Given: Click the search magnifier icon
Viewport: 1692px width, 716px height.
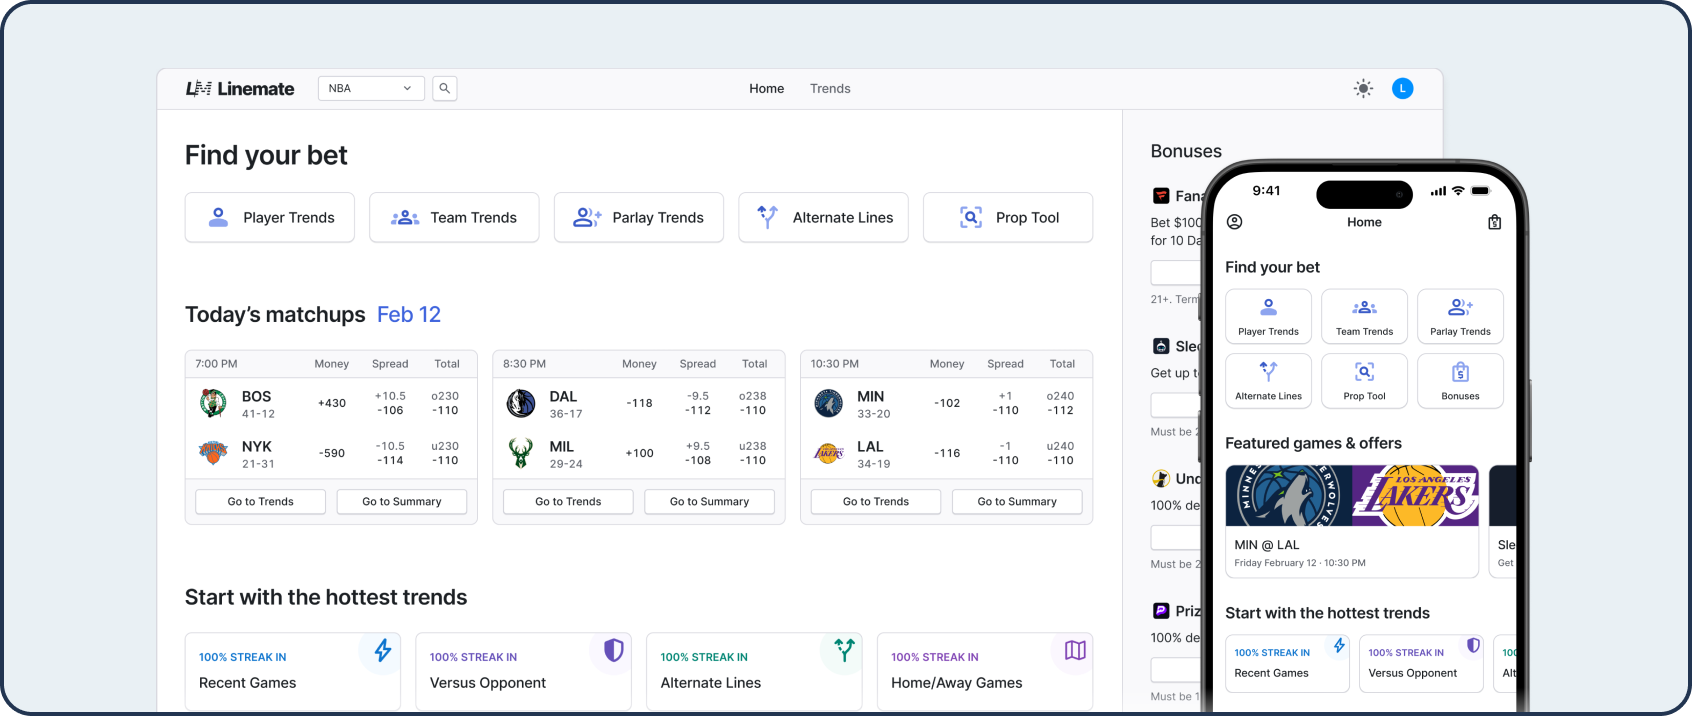Looking at the screenshot, I should pos(445,88).
